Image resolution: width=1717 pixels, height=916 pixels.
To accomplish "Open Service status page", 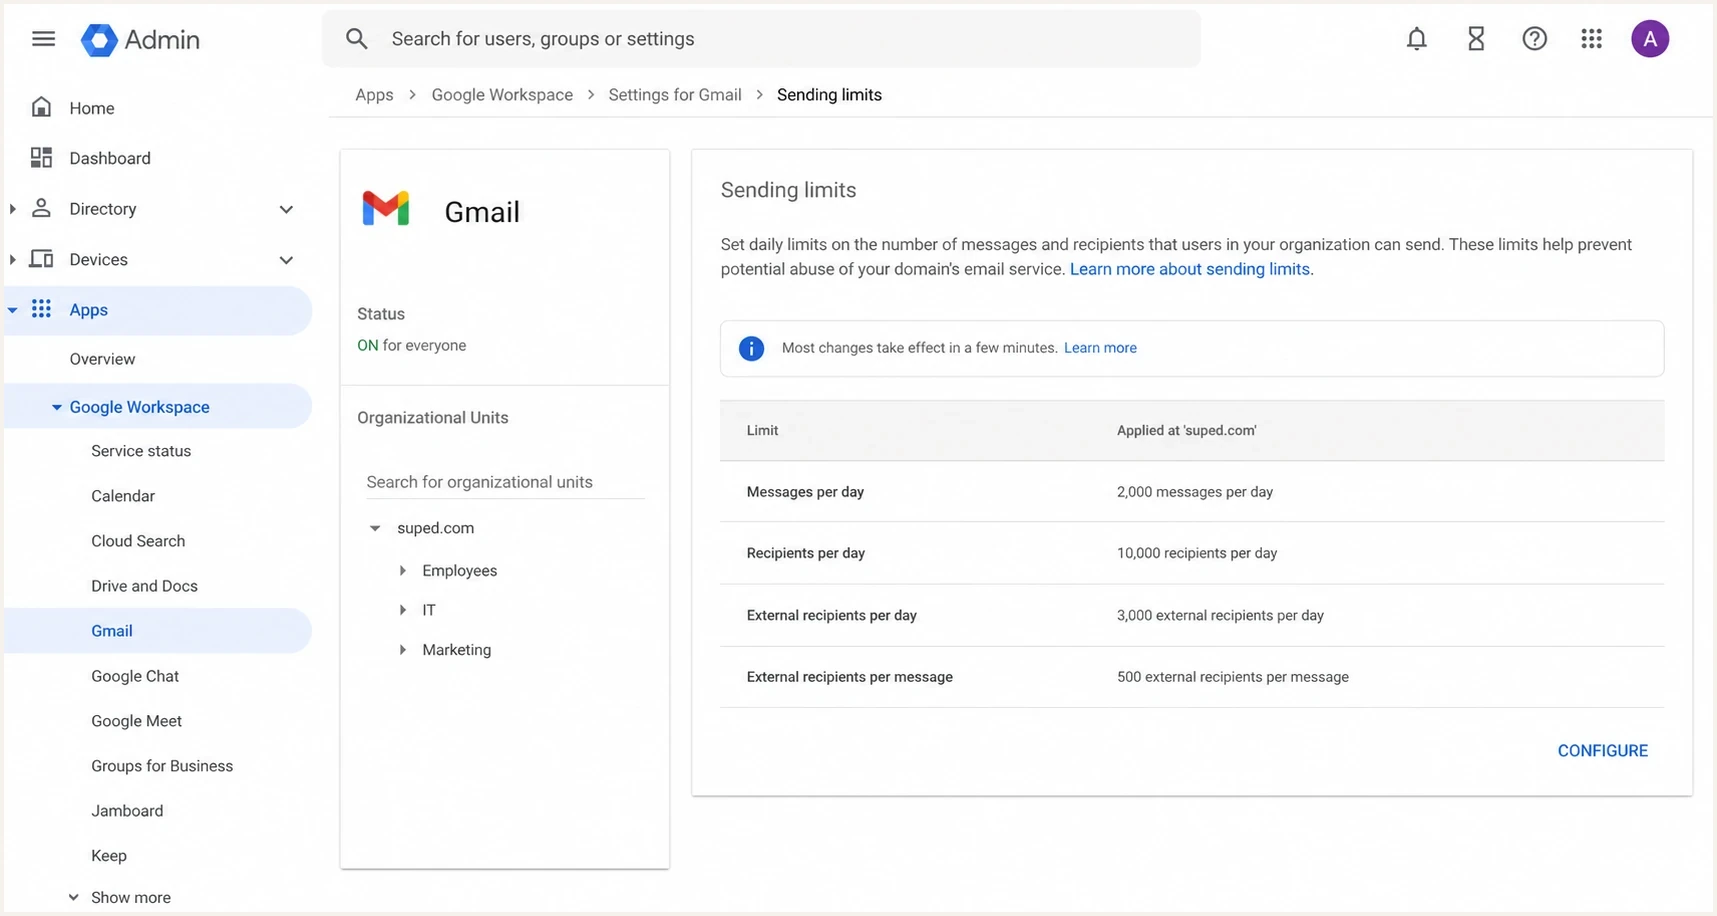I will [141, 451].
